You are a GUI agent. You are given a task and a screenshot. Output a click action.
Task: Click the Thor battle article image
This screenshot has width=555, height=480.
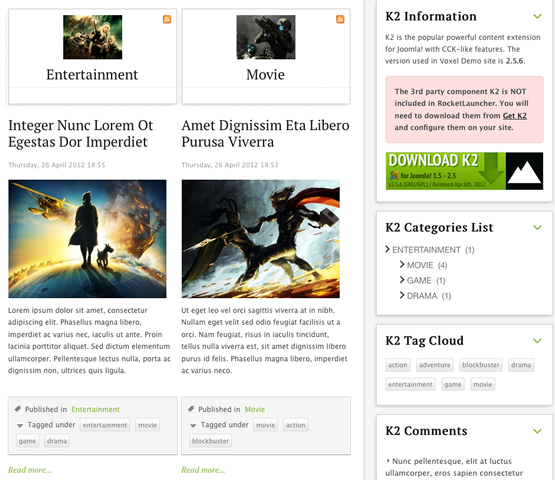pos(261,239)
